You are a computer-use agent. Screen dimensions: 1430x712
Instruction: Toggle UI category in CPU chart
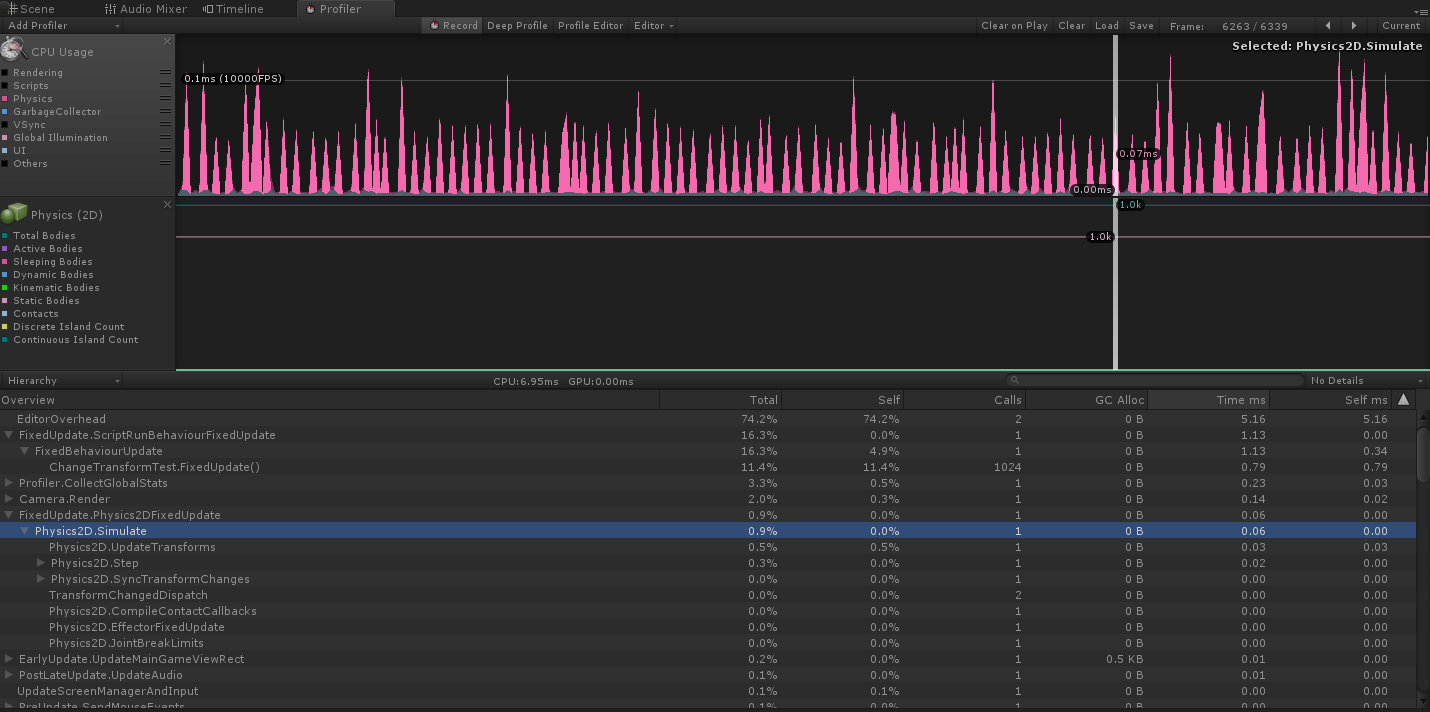tap(5, 151)
